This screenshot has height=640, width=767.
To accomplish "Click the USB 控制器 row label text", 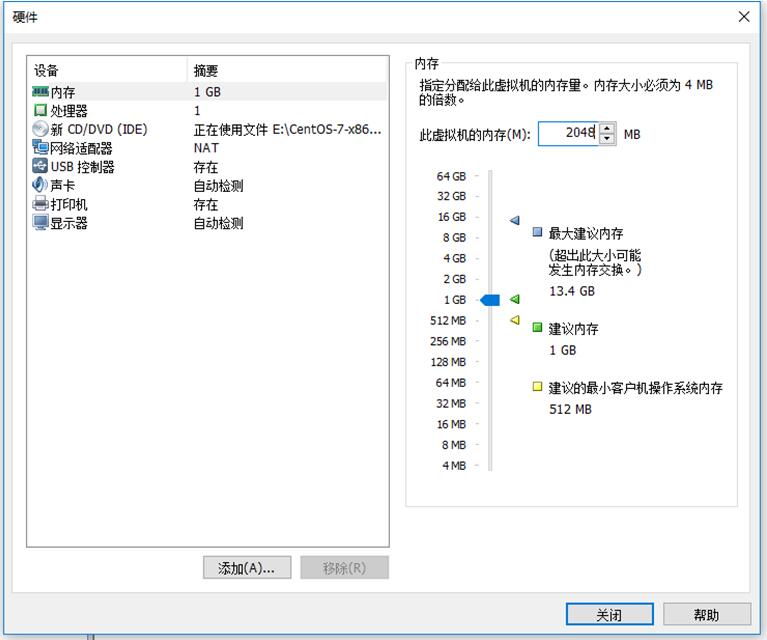I will pos(83,167).
